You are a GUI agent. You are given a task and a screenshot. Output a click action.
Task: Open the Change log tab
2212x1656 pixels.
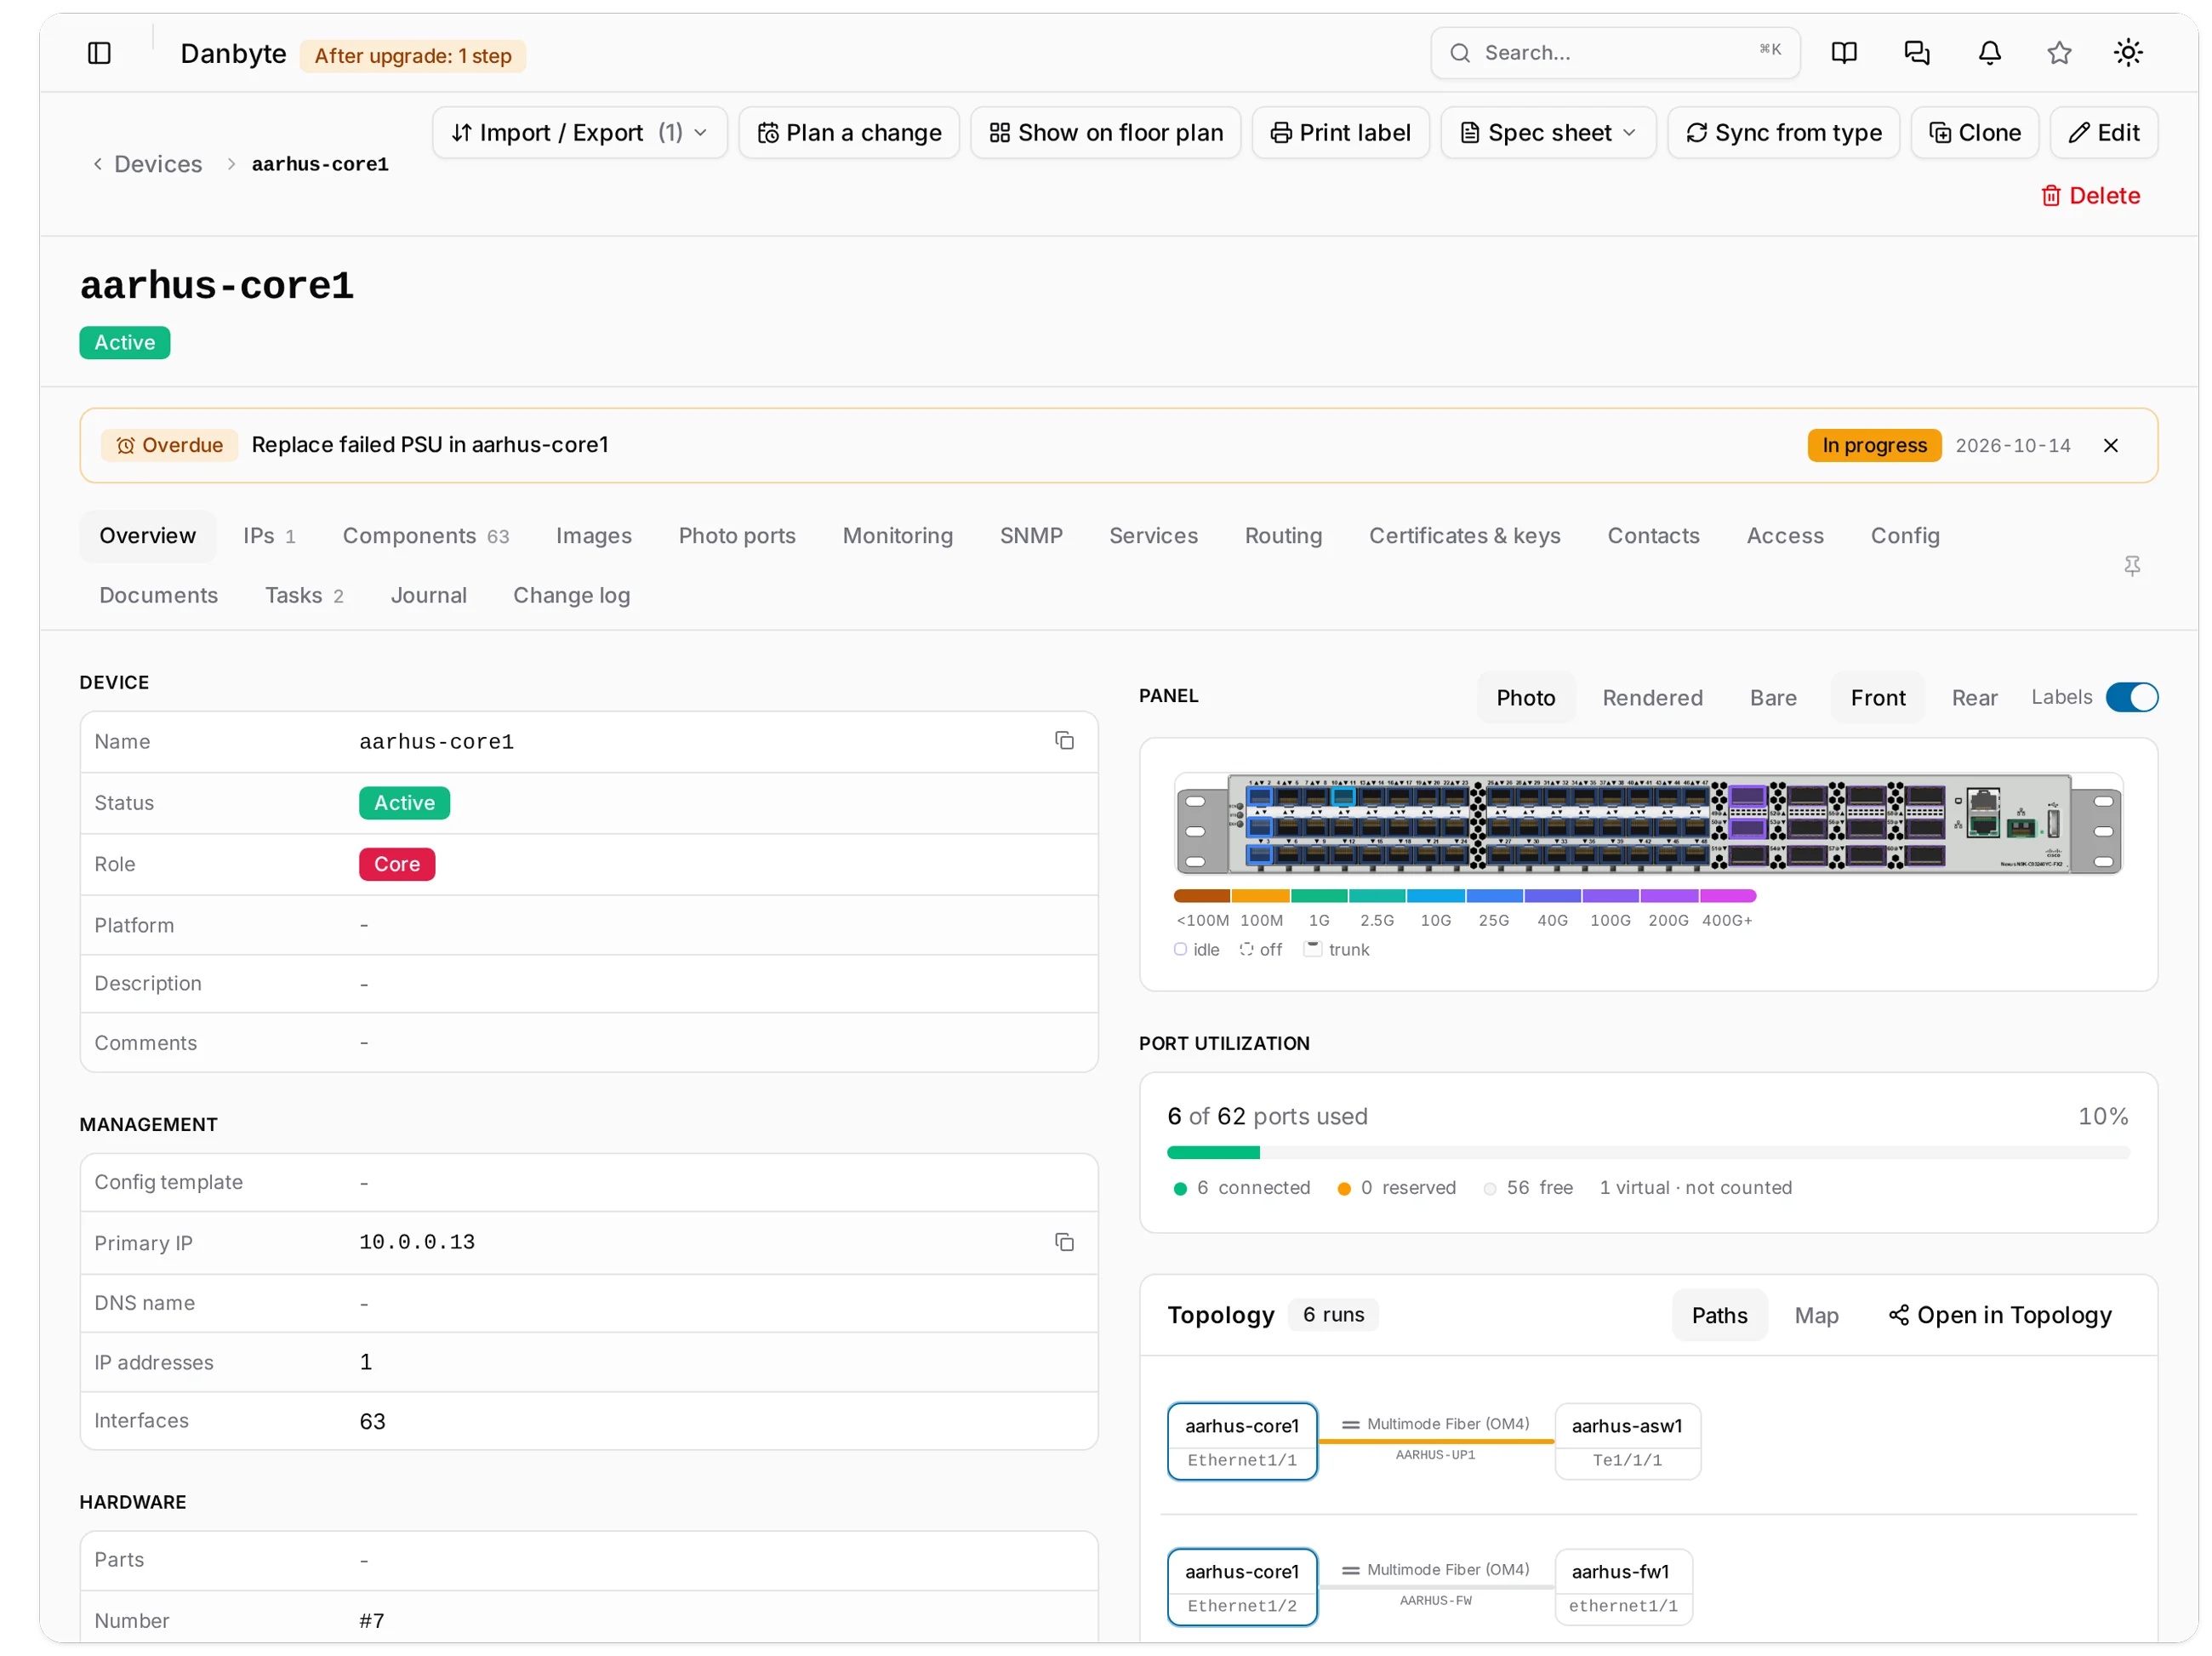coord(572,595)
